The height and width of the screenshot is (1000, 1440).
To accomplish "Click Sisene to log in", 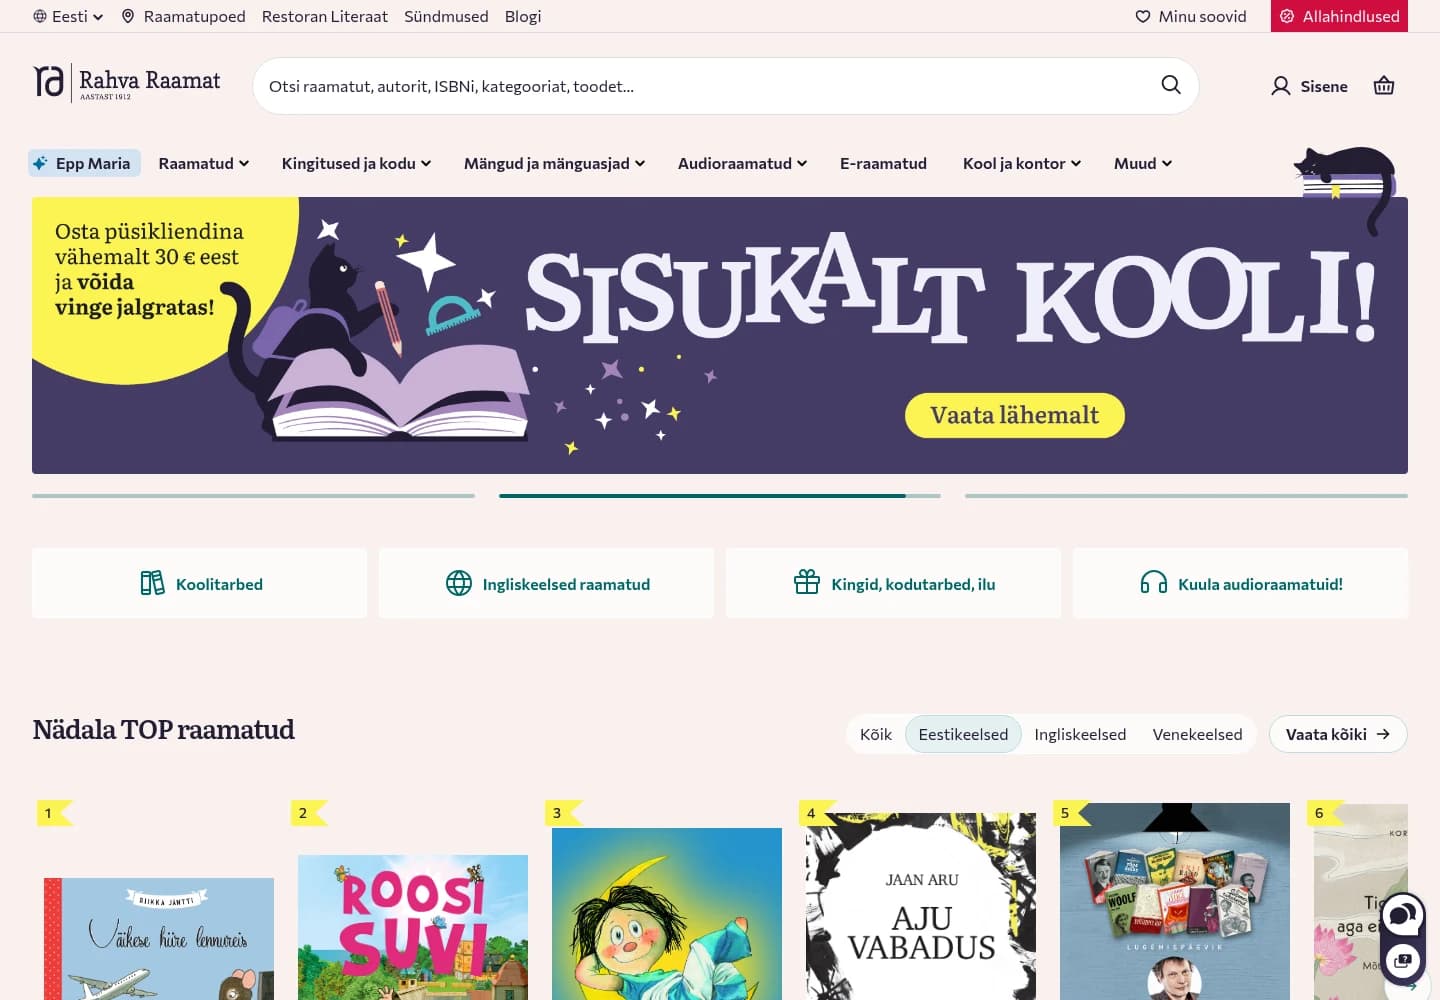I will pos(1309,86).
